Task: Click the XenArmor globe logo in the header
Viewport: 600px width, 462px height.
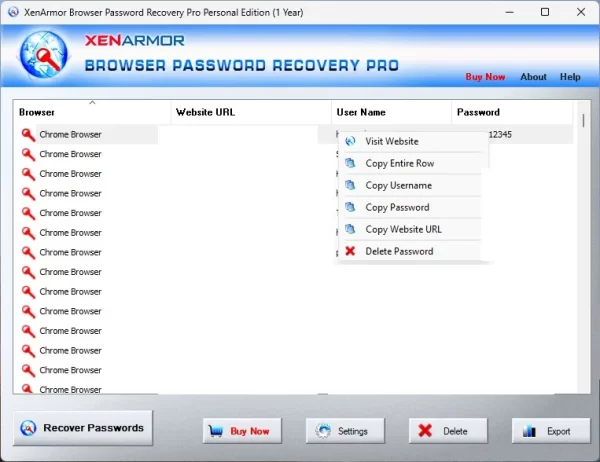Action: (44, 55)
